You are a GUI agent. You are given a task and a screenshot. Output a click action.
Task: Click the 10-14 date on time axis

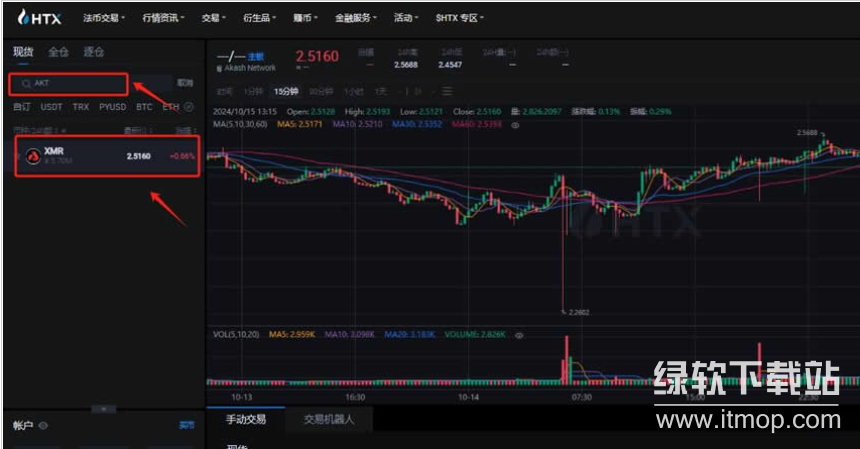click(468, 397)
